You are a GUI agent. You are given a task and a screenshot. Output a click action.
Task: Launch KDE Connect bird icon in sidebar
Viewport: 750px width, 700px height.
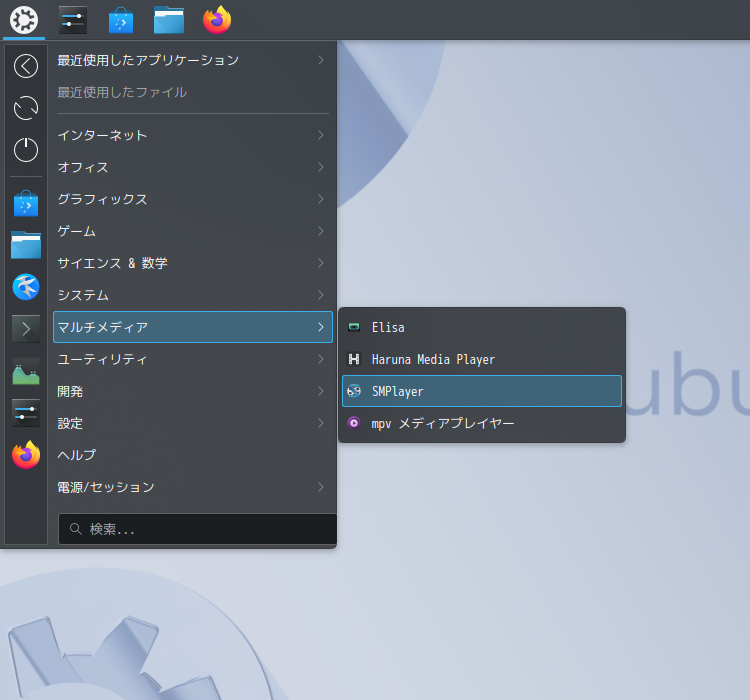click(x=26, y=287)
